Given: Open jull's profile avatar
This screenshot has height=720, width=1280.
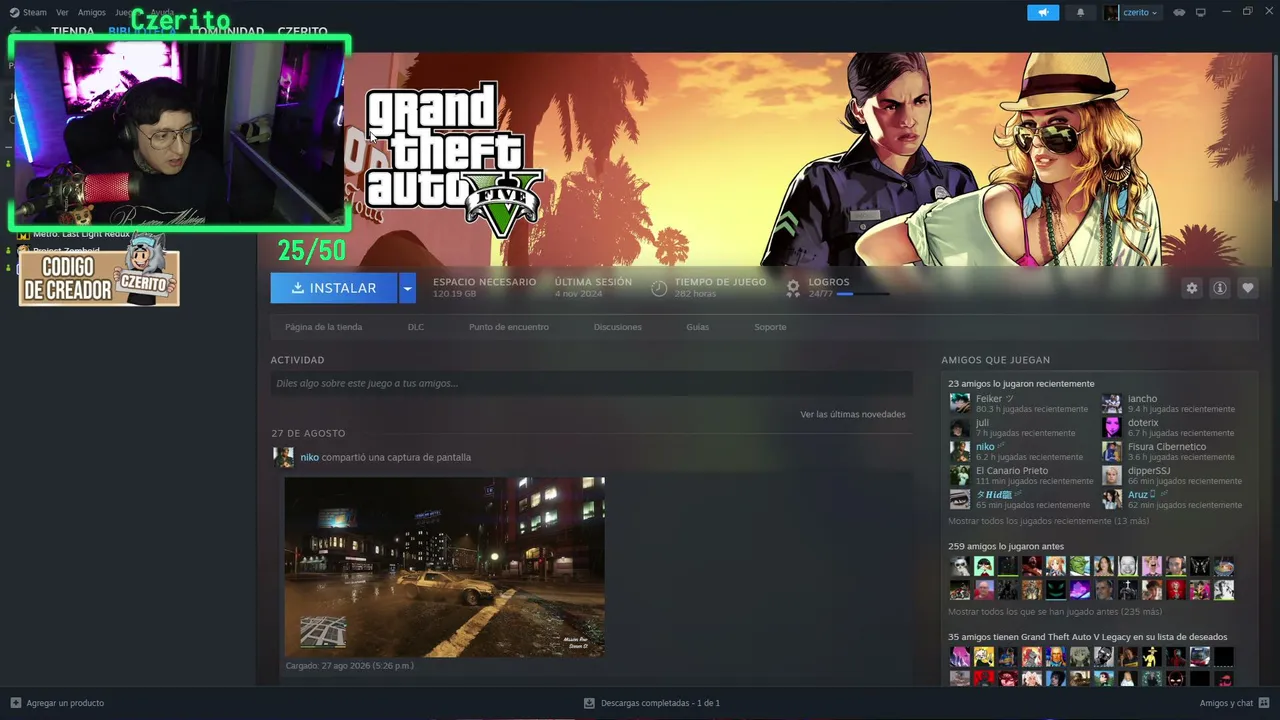Looking at the screenshot, I should 960,427.
